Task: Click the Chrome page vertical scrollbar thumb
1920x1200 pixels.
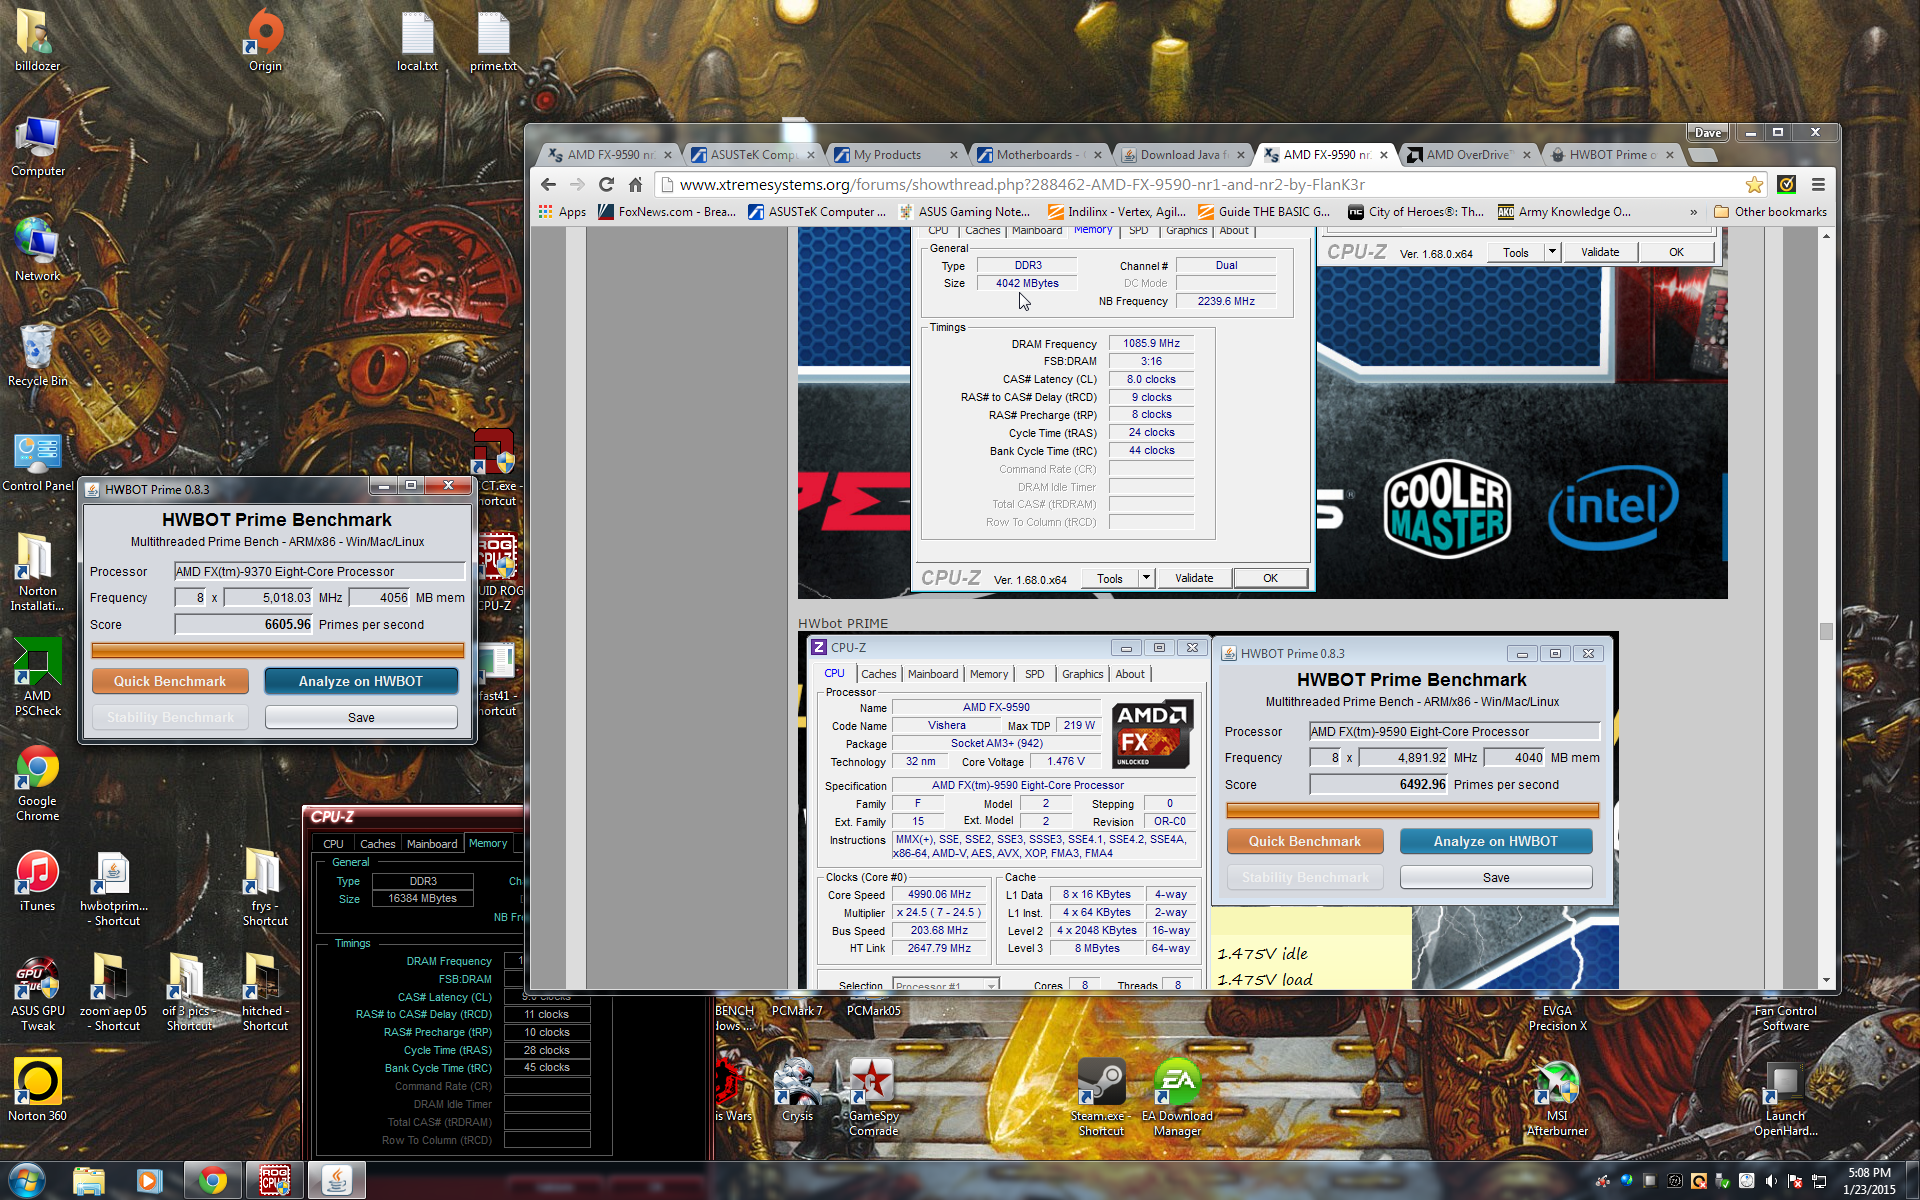Action: coord(1826,631)
